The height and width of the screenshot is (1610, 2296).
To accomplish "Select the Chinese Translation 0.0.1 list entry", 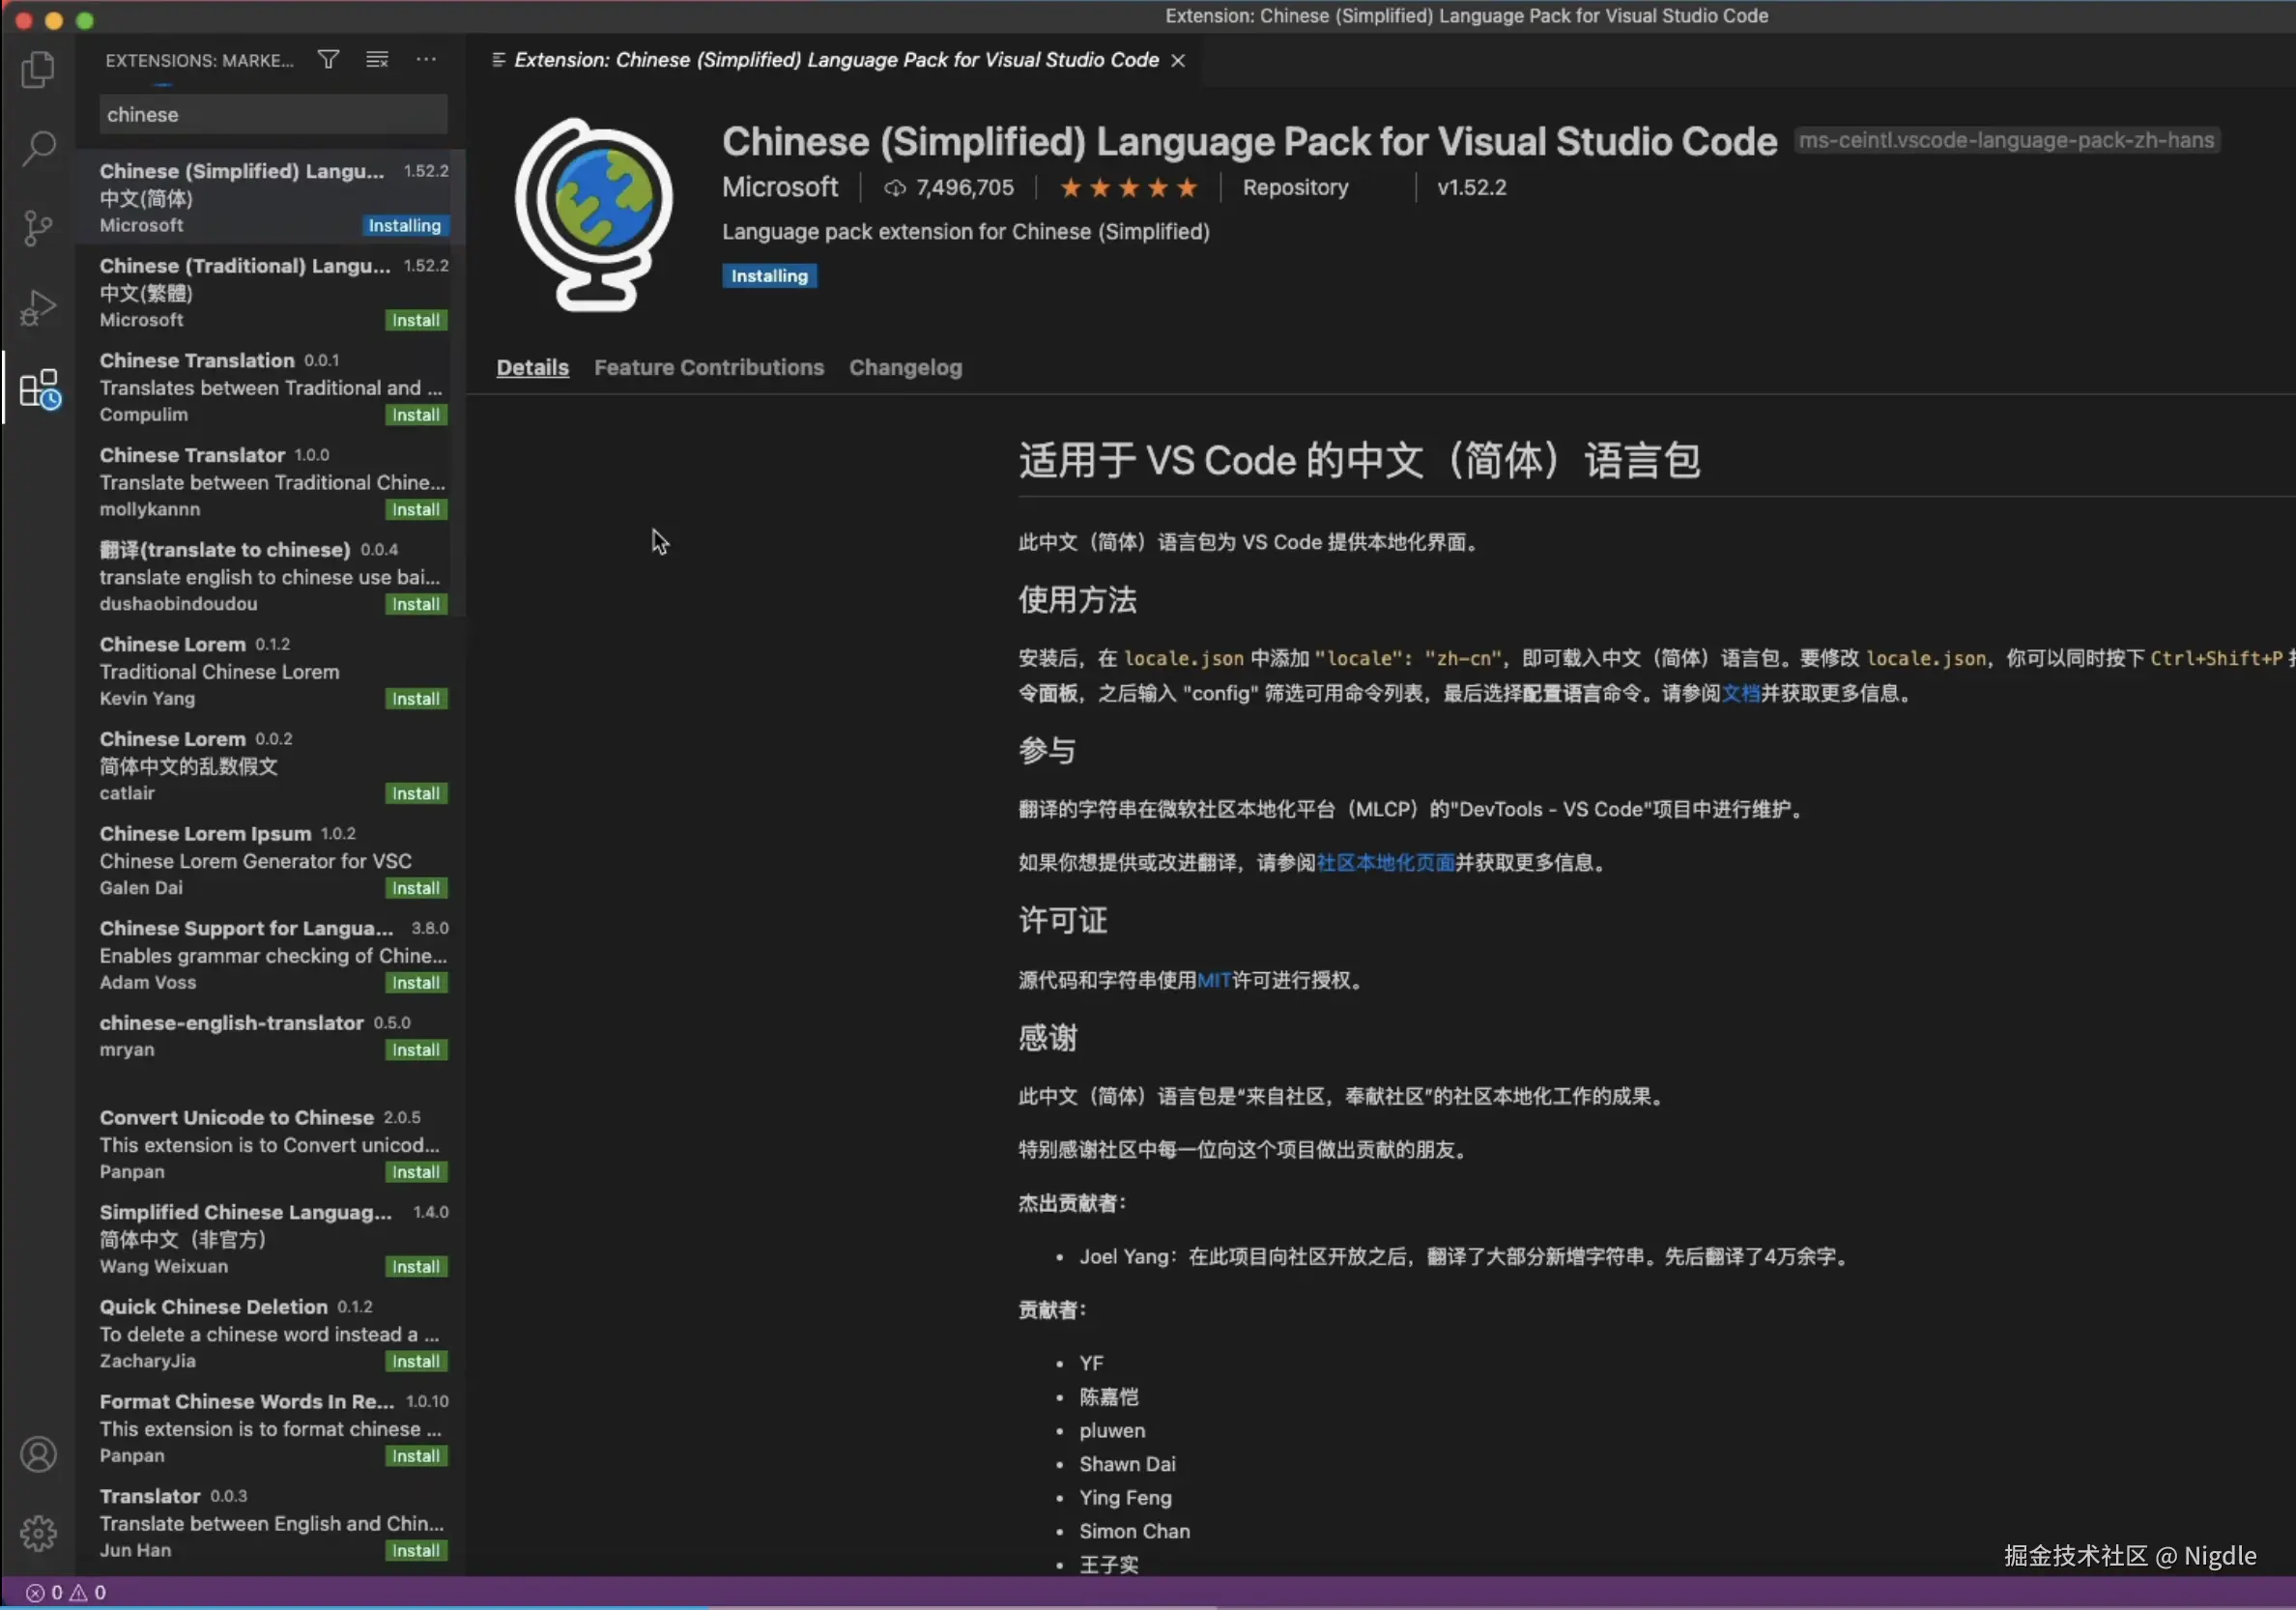I will coord(272,387).
